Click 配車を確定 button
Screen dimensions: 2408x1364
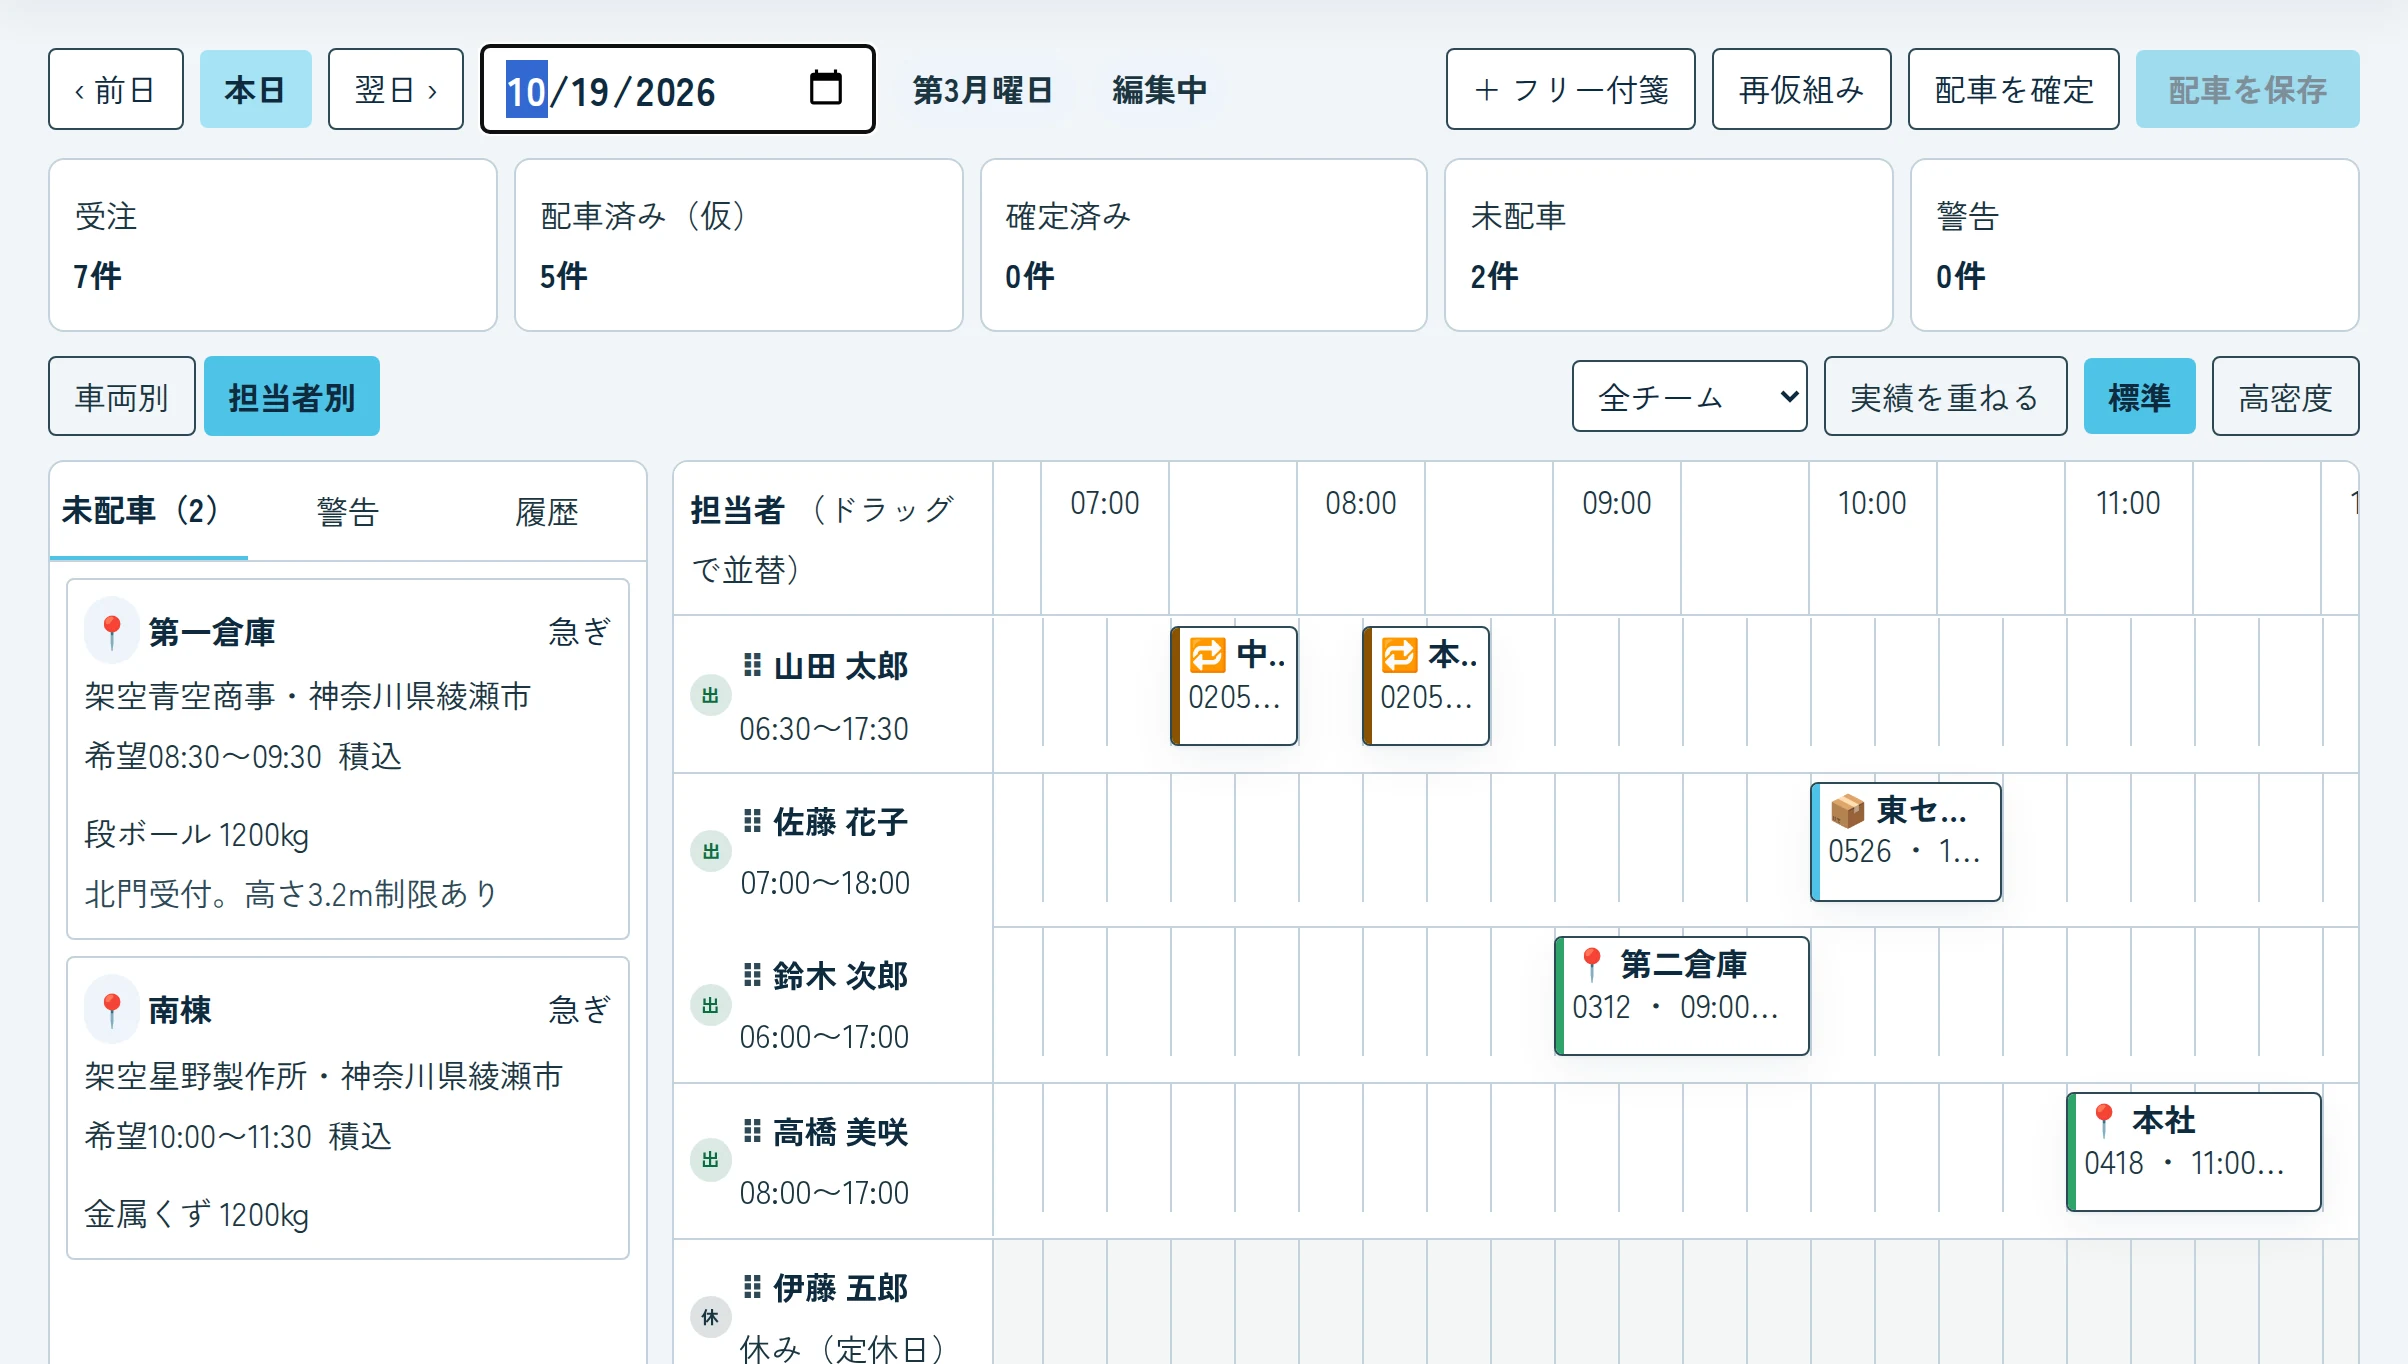click(2013, 89)
